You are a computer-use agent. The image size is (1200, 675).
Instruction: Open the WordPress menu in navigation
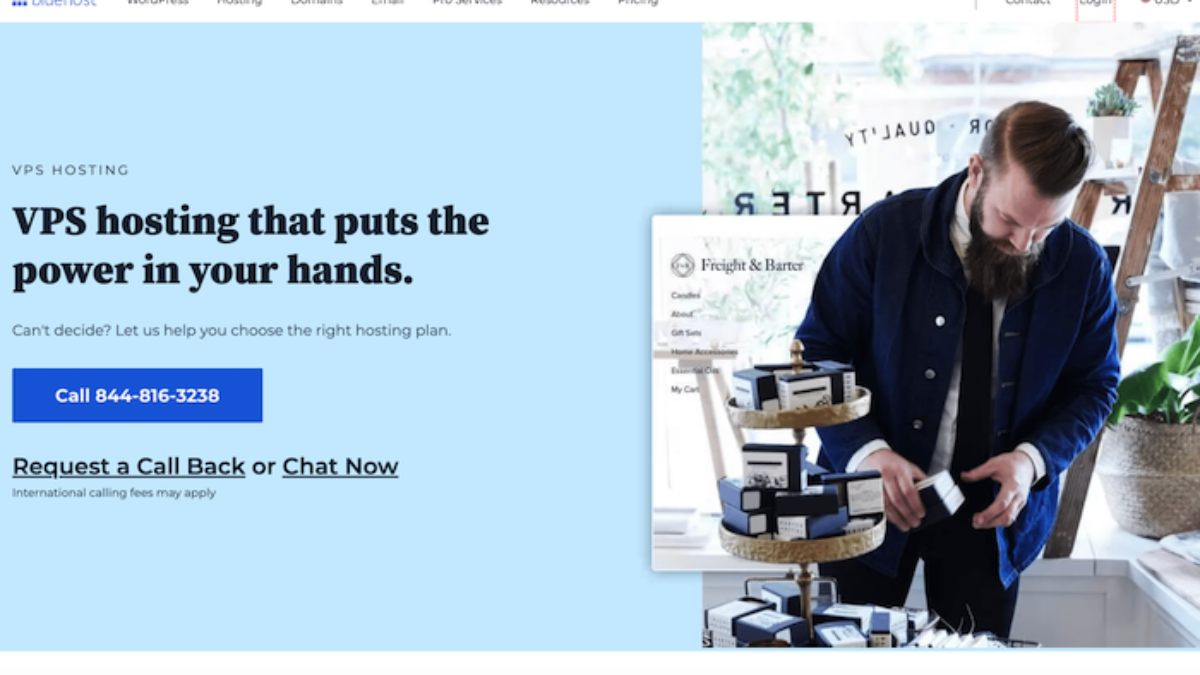click(157, 3)
